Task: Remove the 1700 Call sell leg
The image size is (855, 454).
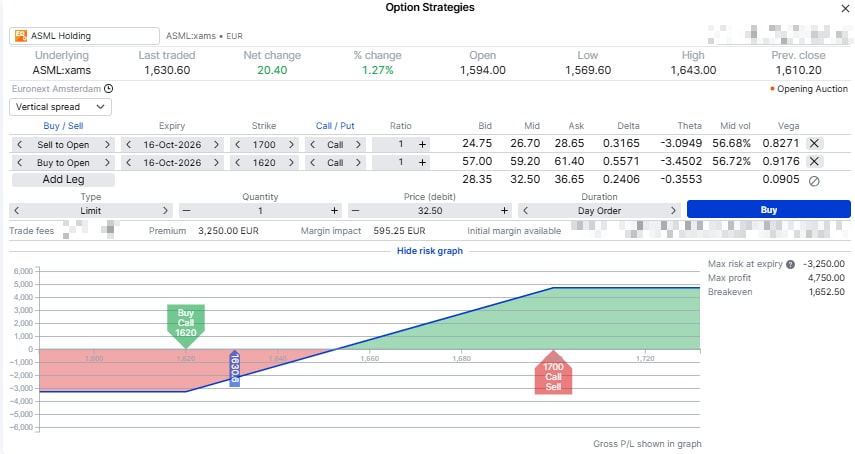Action: point(814,143)
